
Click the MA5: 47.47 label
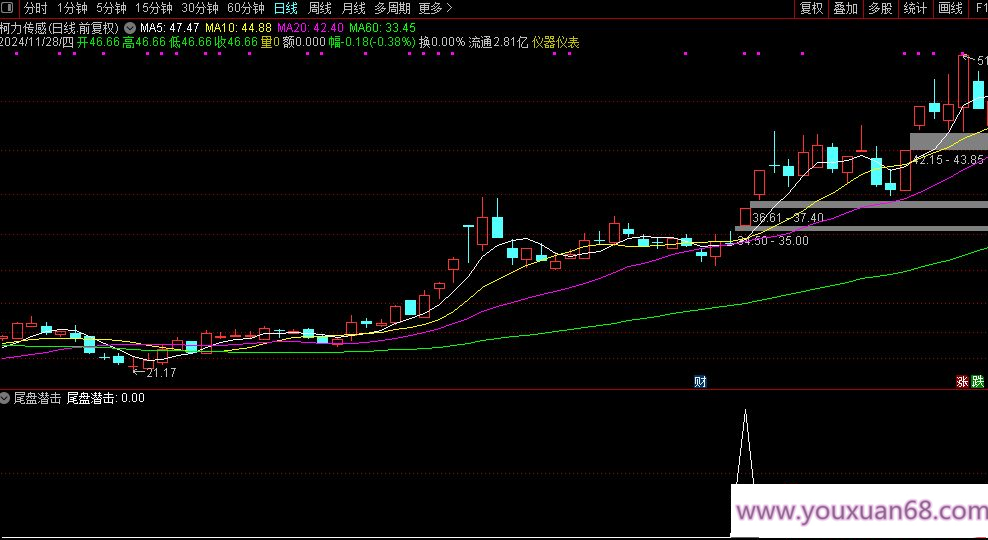click(x=169, y=28)
